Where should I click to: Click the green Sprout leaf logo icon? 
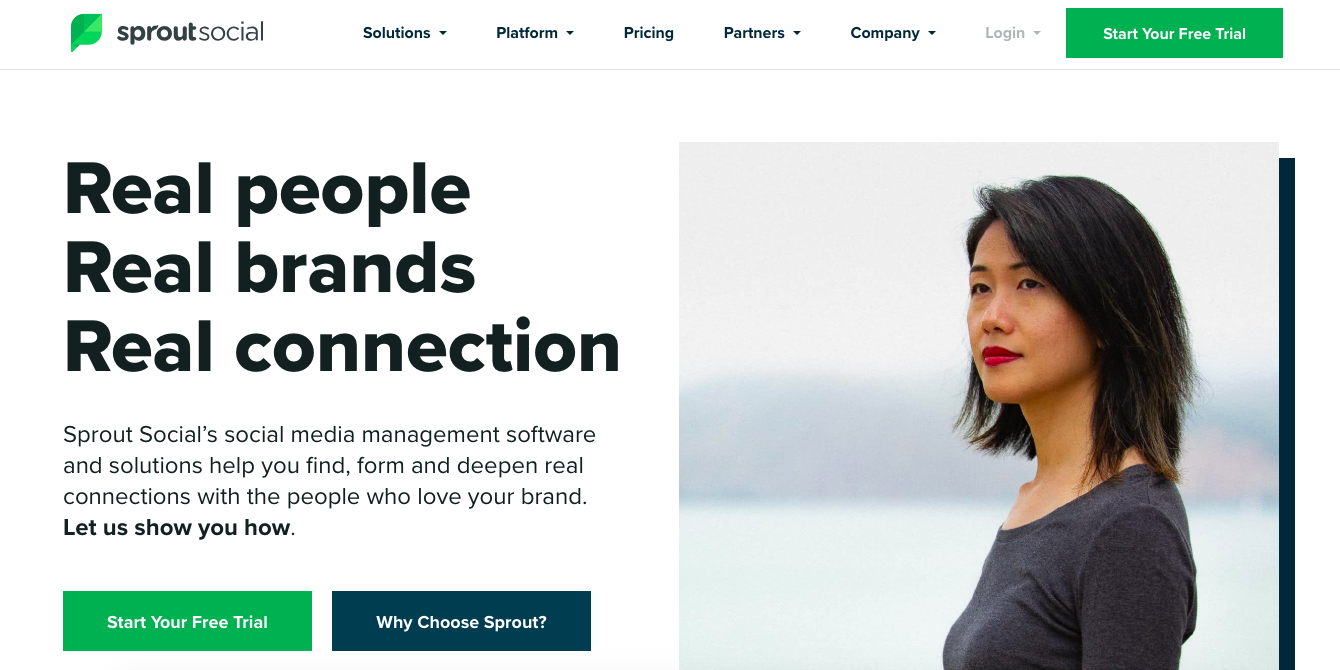click(86, 33)
